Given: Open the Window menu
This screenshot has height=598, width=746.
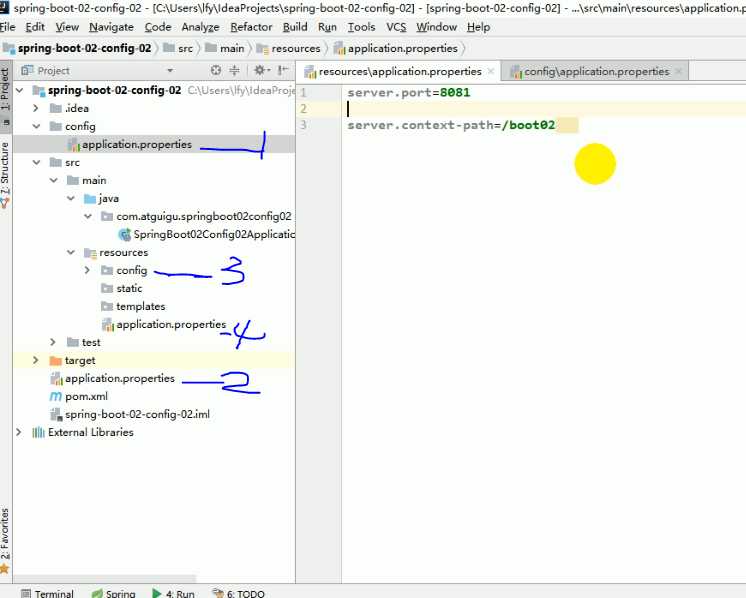Looking at the screenshot, I should [436, 27].
